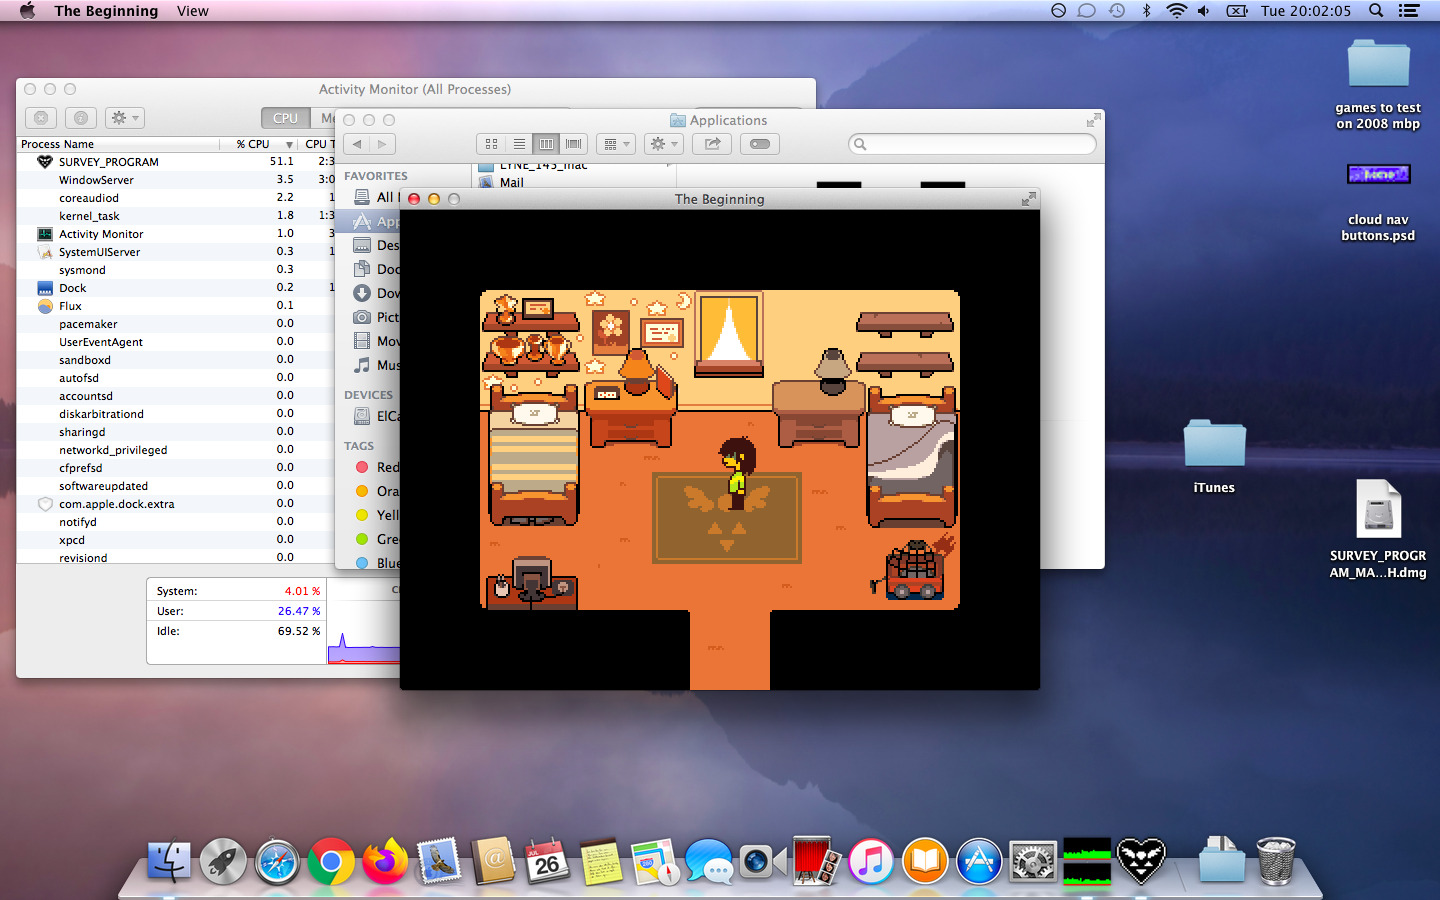Open the View menu in menu bar
The image size is (1440, 900).
click(192, 11)
